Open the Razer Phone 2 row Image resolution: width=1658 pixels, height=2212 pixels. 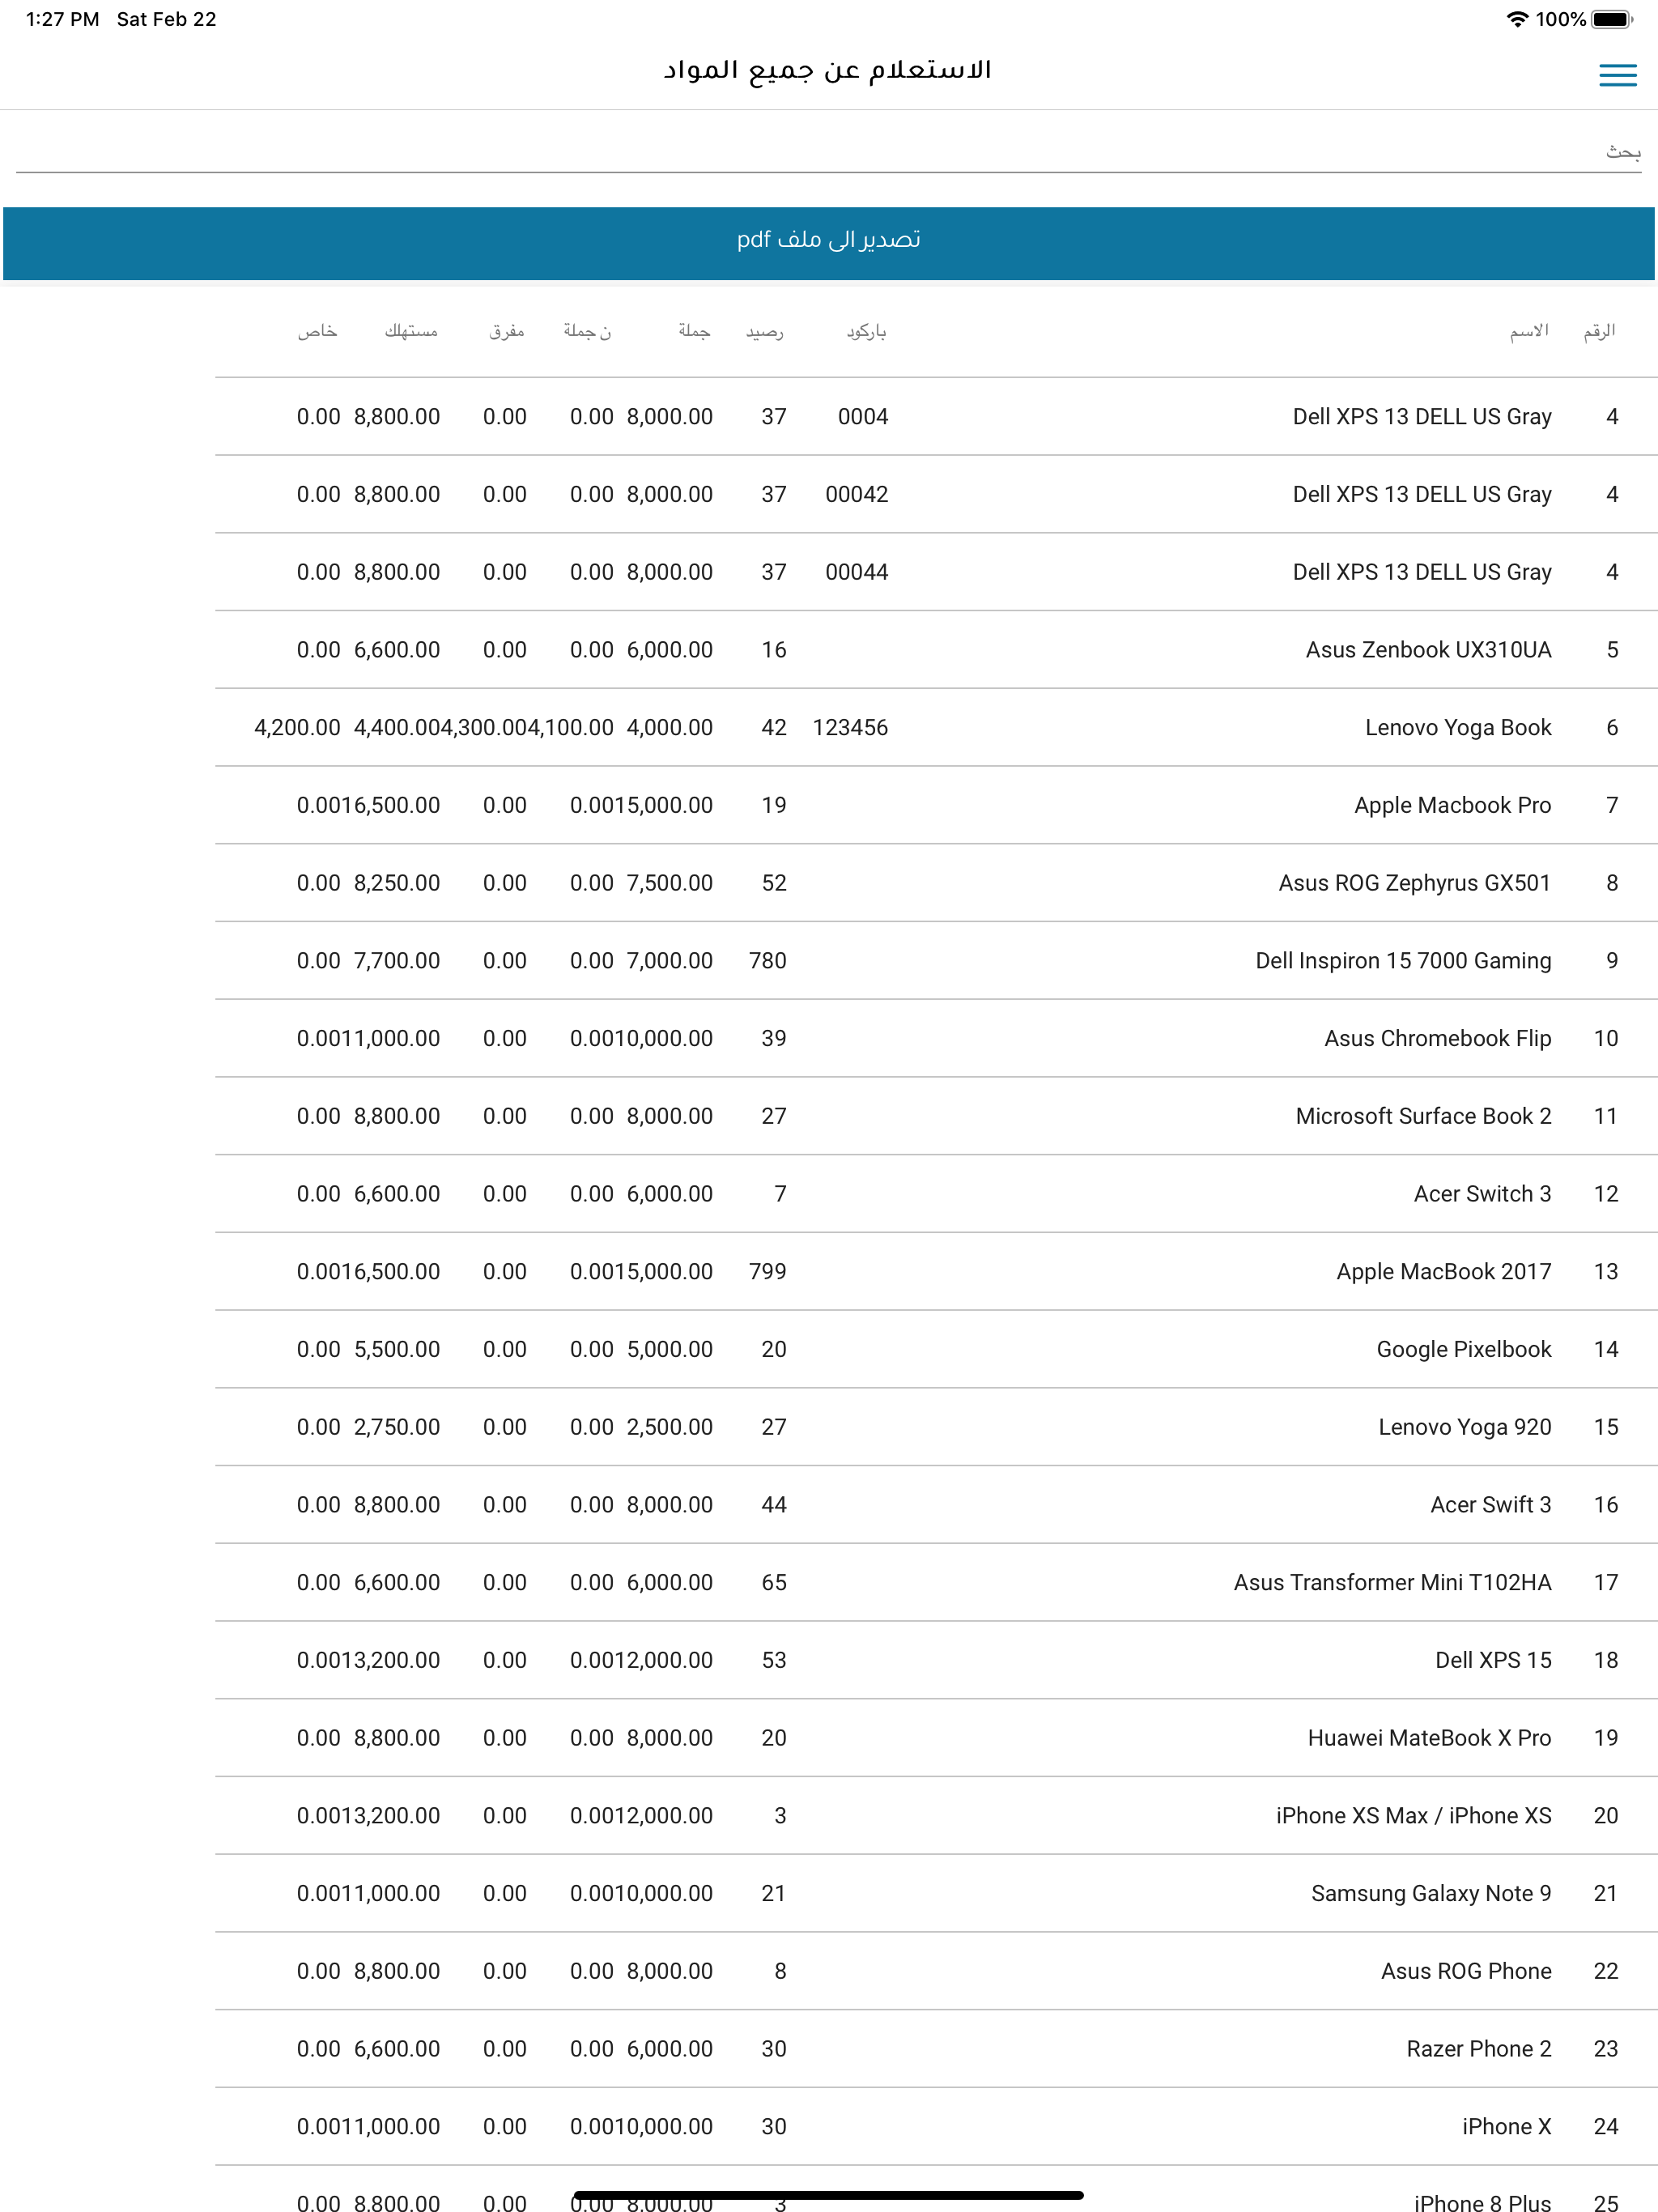[x=936, y=2050]
